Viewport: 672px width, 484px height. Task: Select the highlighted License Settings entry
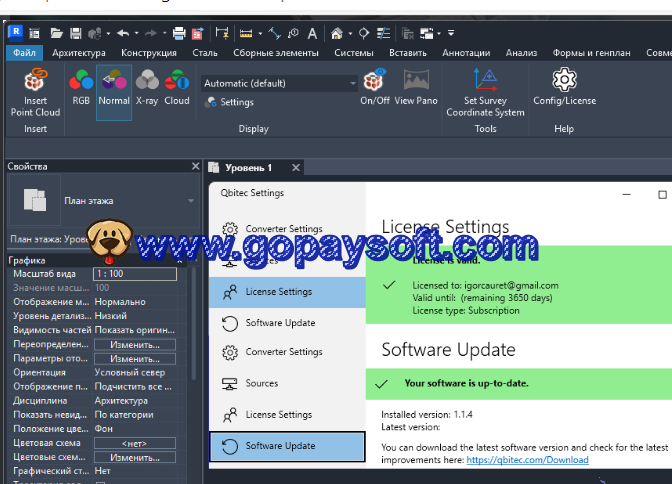click(x=287, y=292)
